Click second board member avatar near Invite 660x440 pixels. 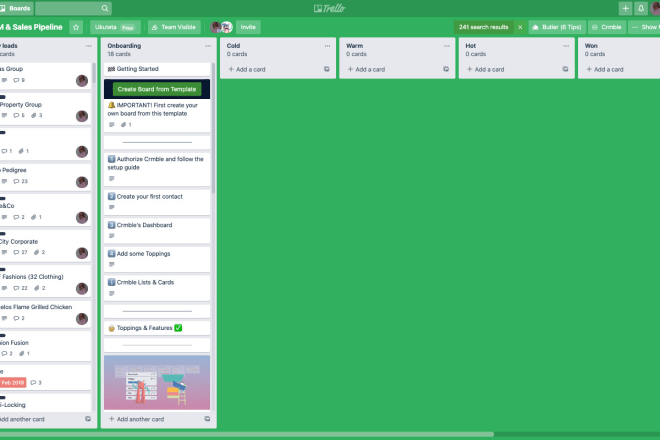(227, 27)
